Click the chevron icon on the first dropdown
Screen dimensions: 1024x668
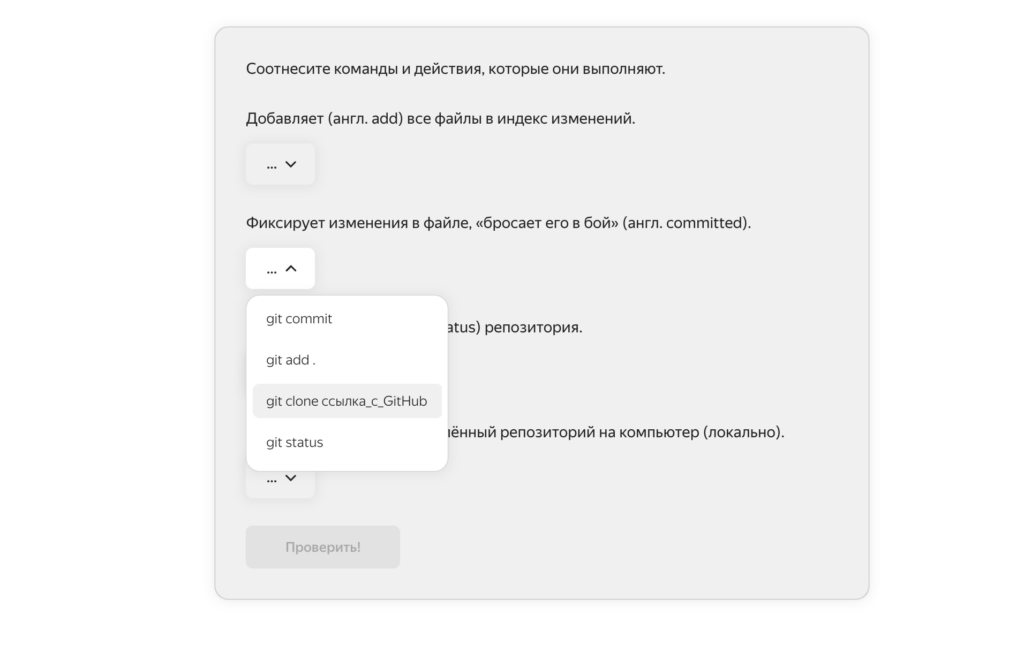(x=292, y=163)
